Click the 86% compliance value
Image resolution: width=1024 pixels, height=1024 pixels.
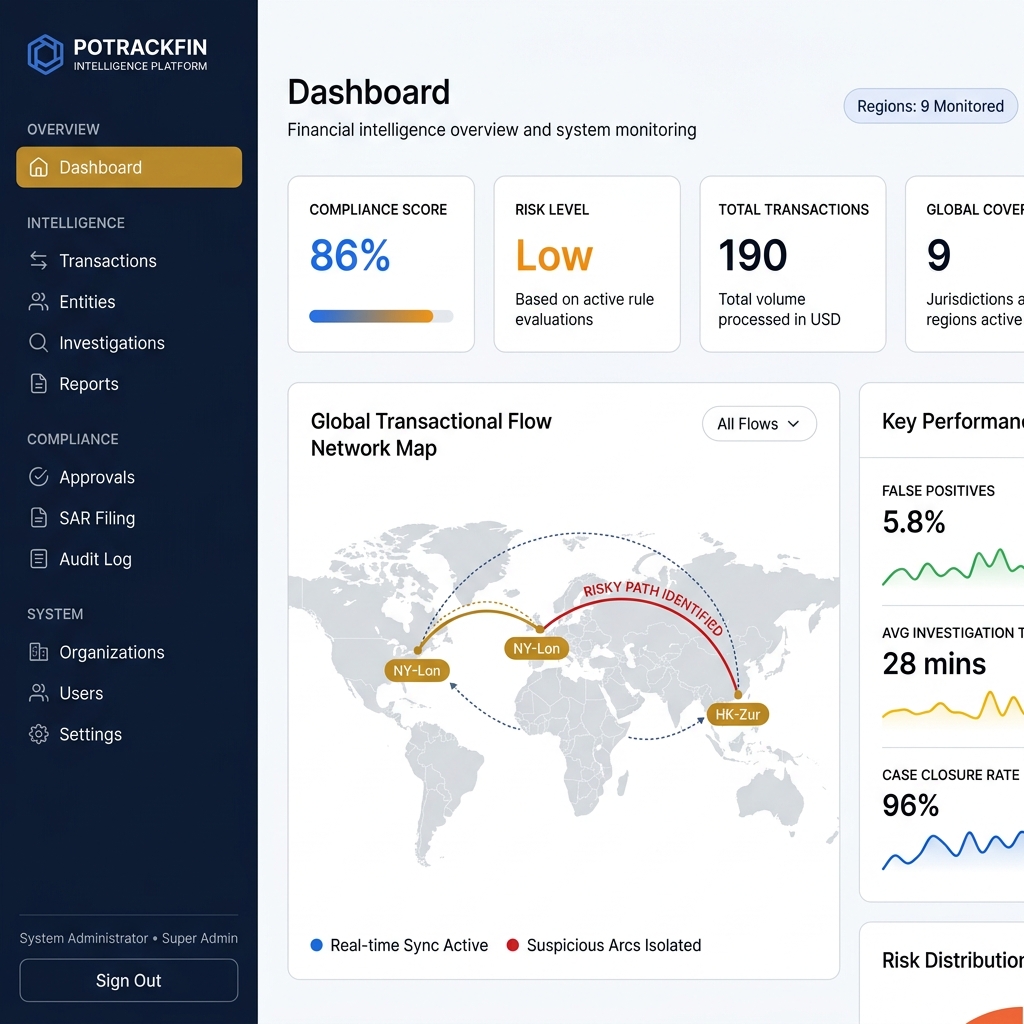pyautogui.click(x=350, y=255)
